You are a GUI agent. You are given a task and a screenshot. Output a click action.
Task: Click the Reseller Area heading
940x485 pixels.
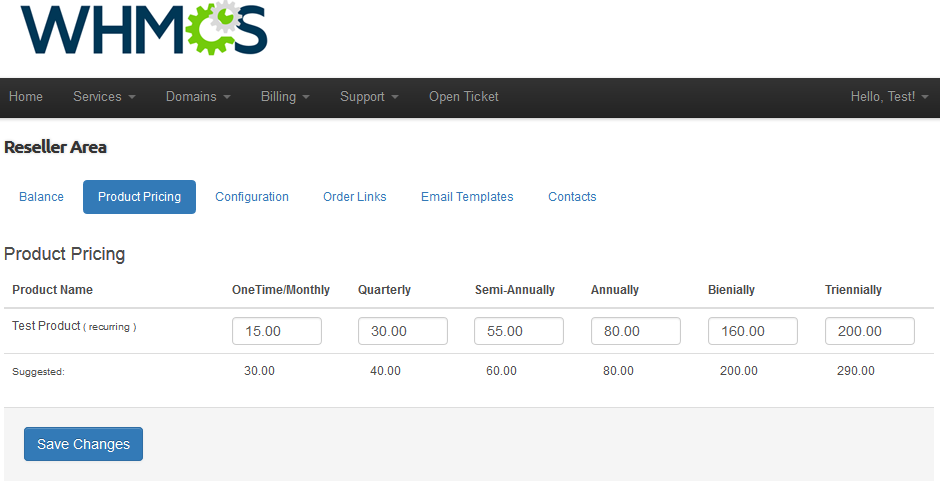click(x=56, y=147)
